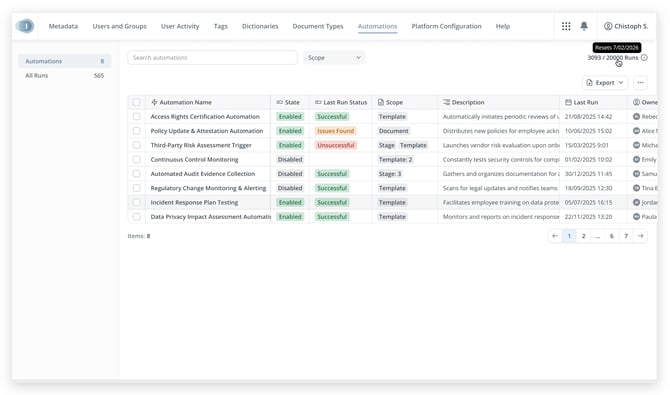The height and width of the screenshot is (395, 670).
Task: Click the owner avatar in the Access Rights Certification row
Action: pos(636,116)
